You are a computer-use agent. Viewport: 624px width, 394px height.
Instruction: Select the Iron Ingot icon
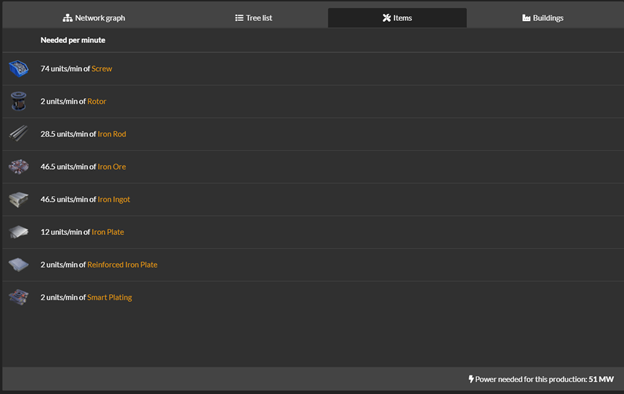click(19, 199)
